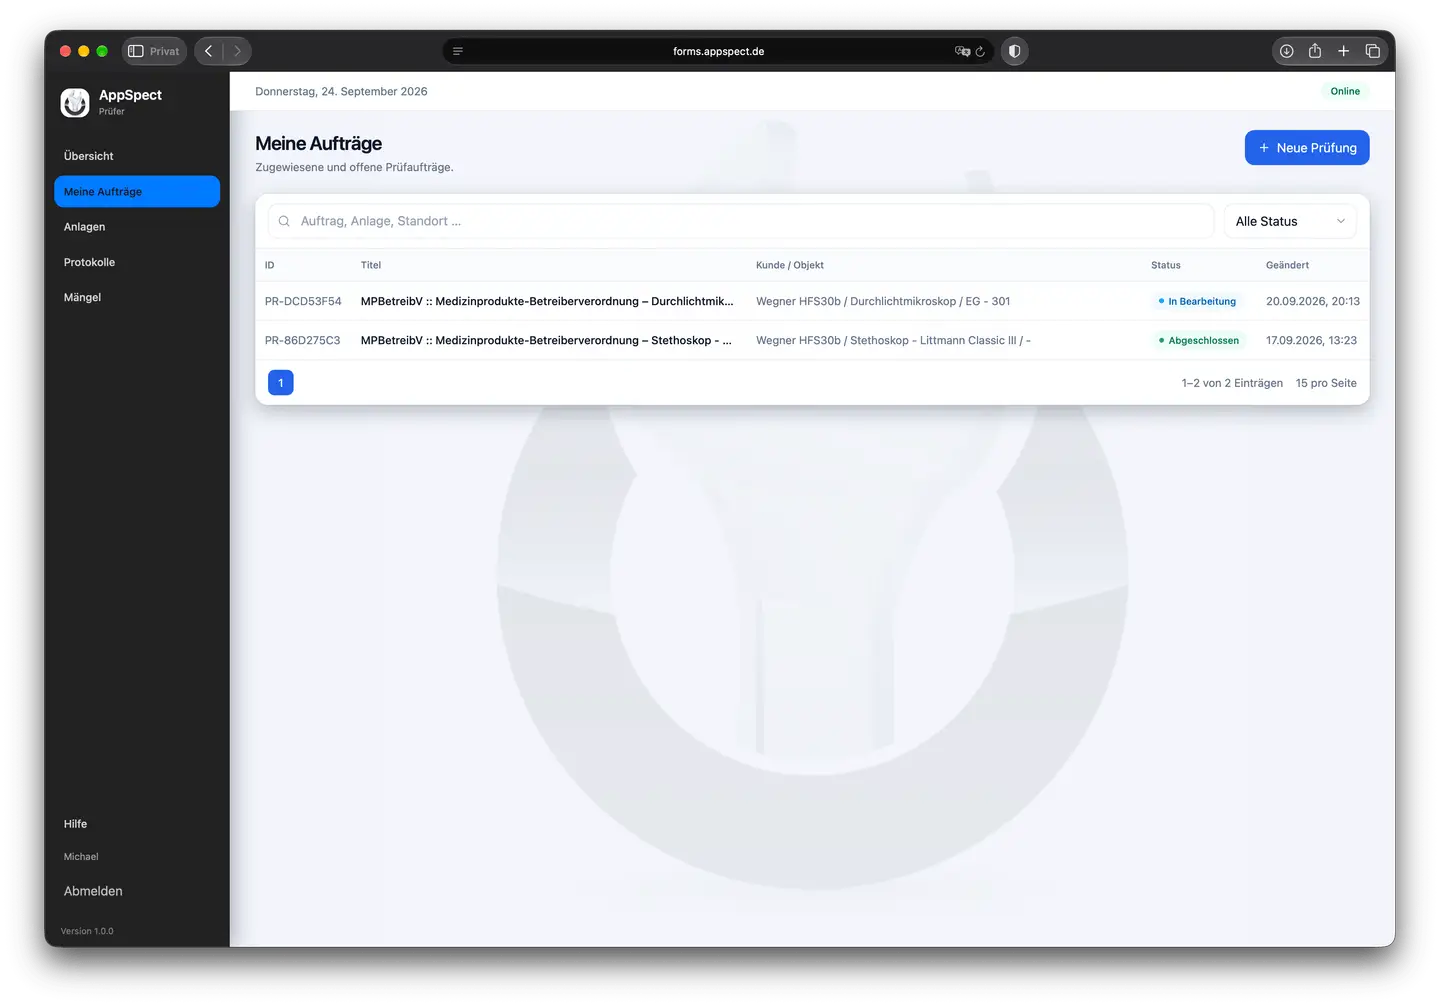Toggle the Safari sidebar button
The image size is (1440, 1006).
click(x=136, y=51)
